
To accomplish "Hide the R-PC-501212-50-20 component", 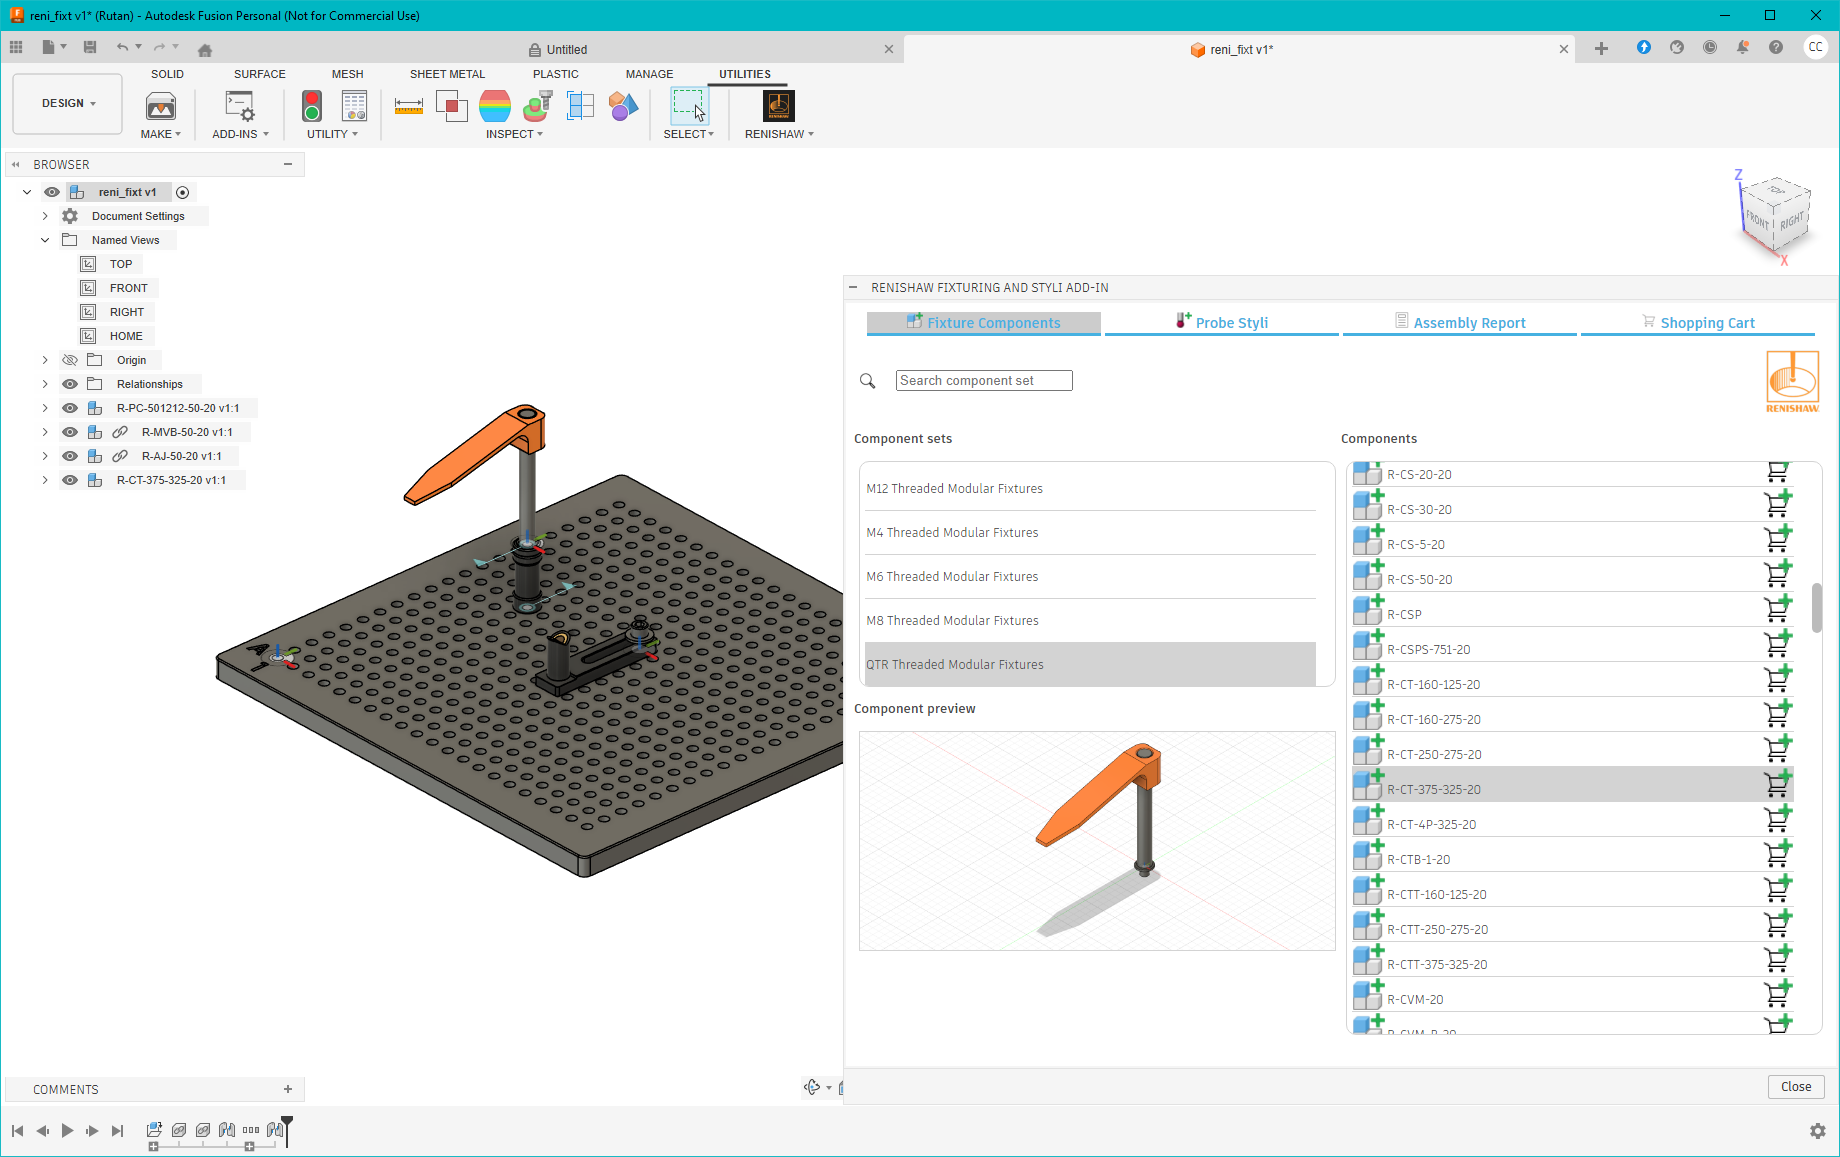I will coord(70,408).
